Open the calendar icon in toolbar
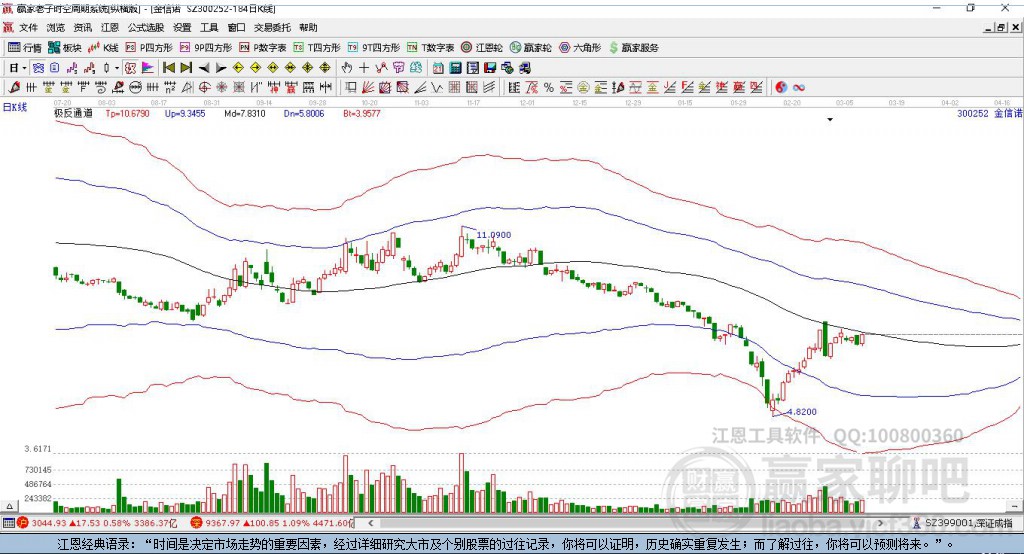This screenshot has height=554, width=1024. point(438,68)
